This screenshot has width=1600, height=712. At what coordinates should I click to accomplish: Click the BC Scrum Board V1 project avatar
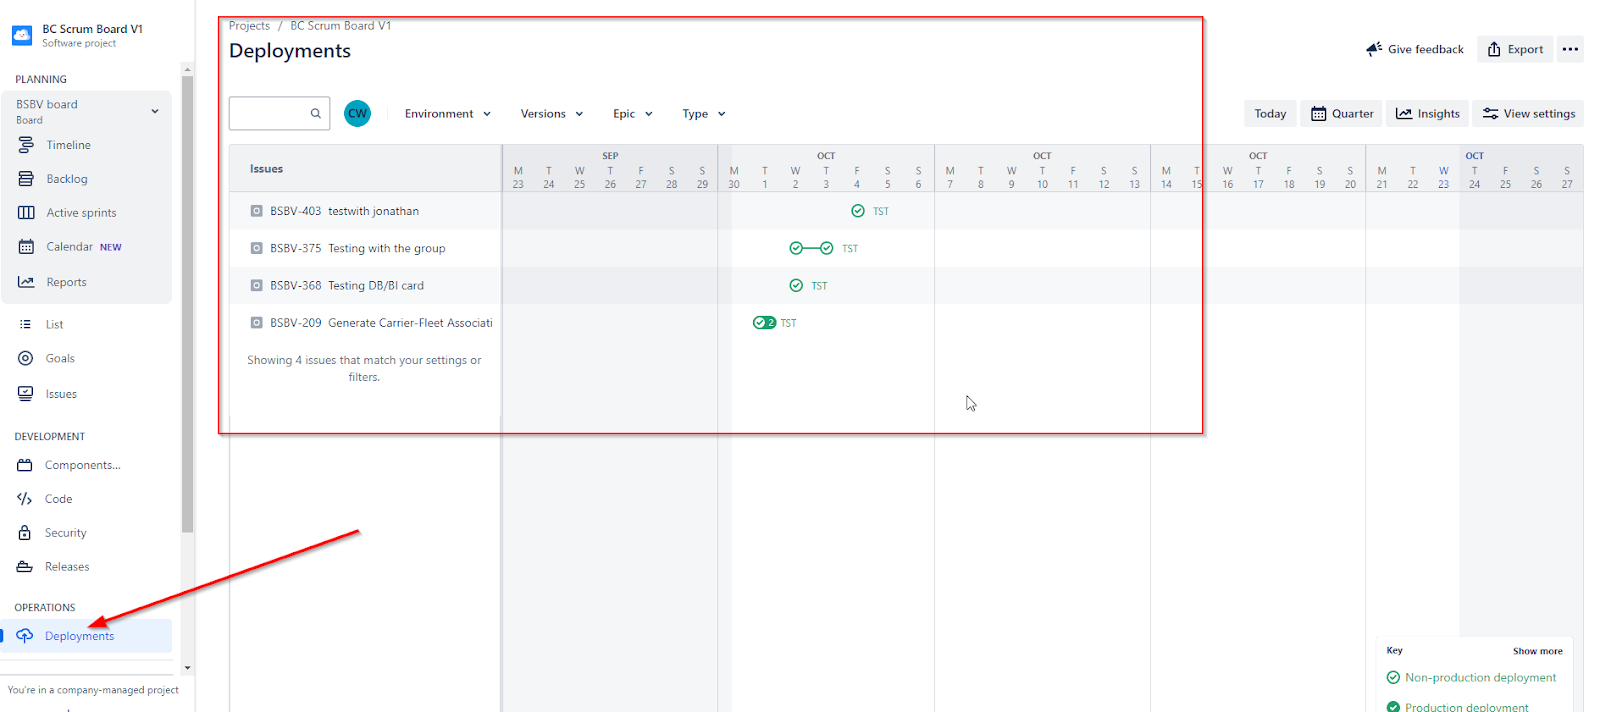pyautogui.click(x=22, y=36)
